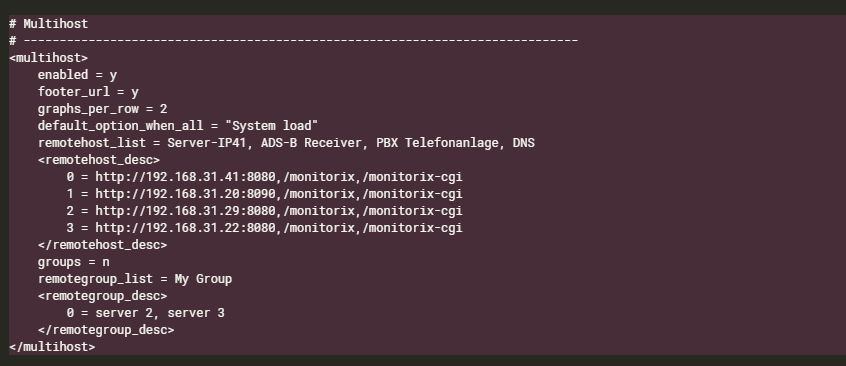Click the 'enabled = y' line

(77, 74)
